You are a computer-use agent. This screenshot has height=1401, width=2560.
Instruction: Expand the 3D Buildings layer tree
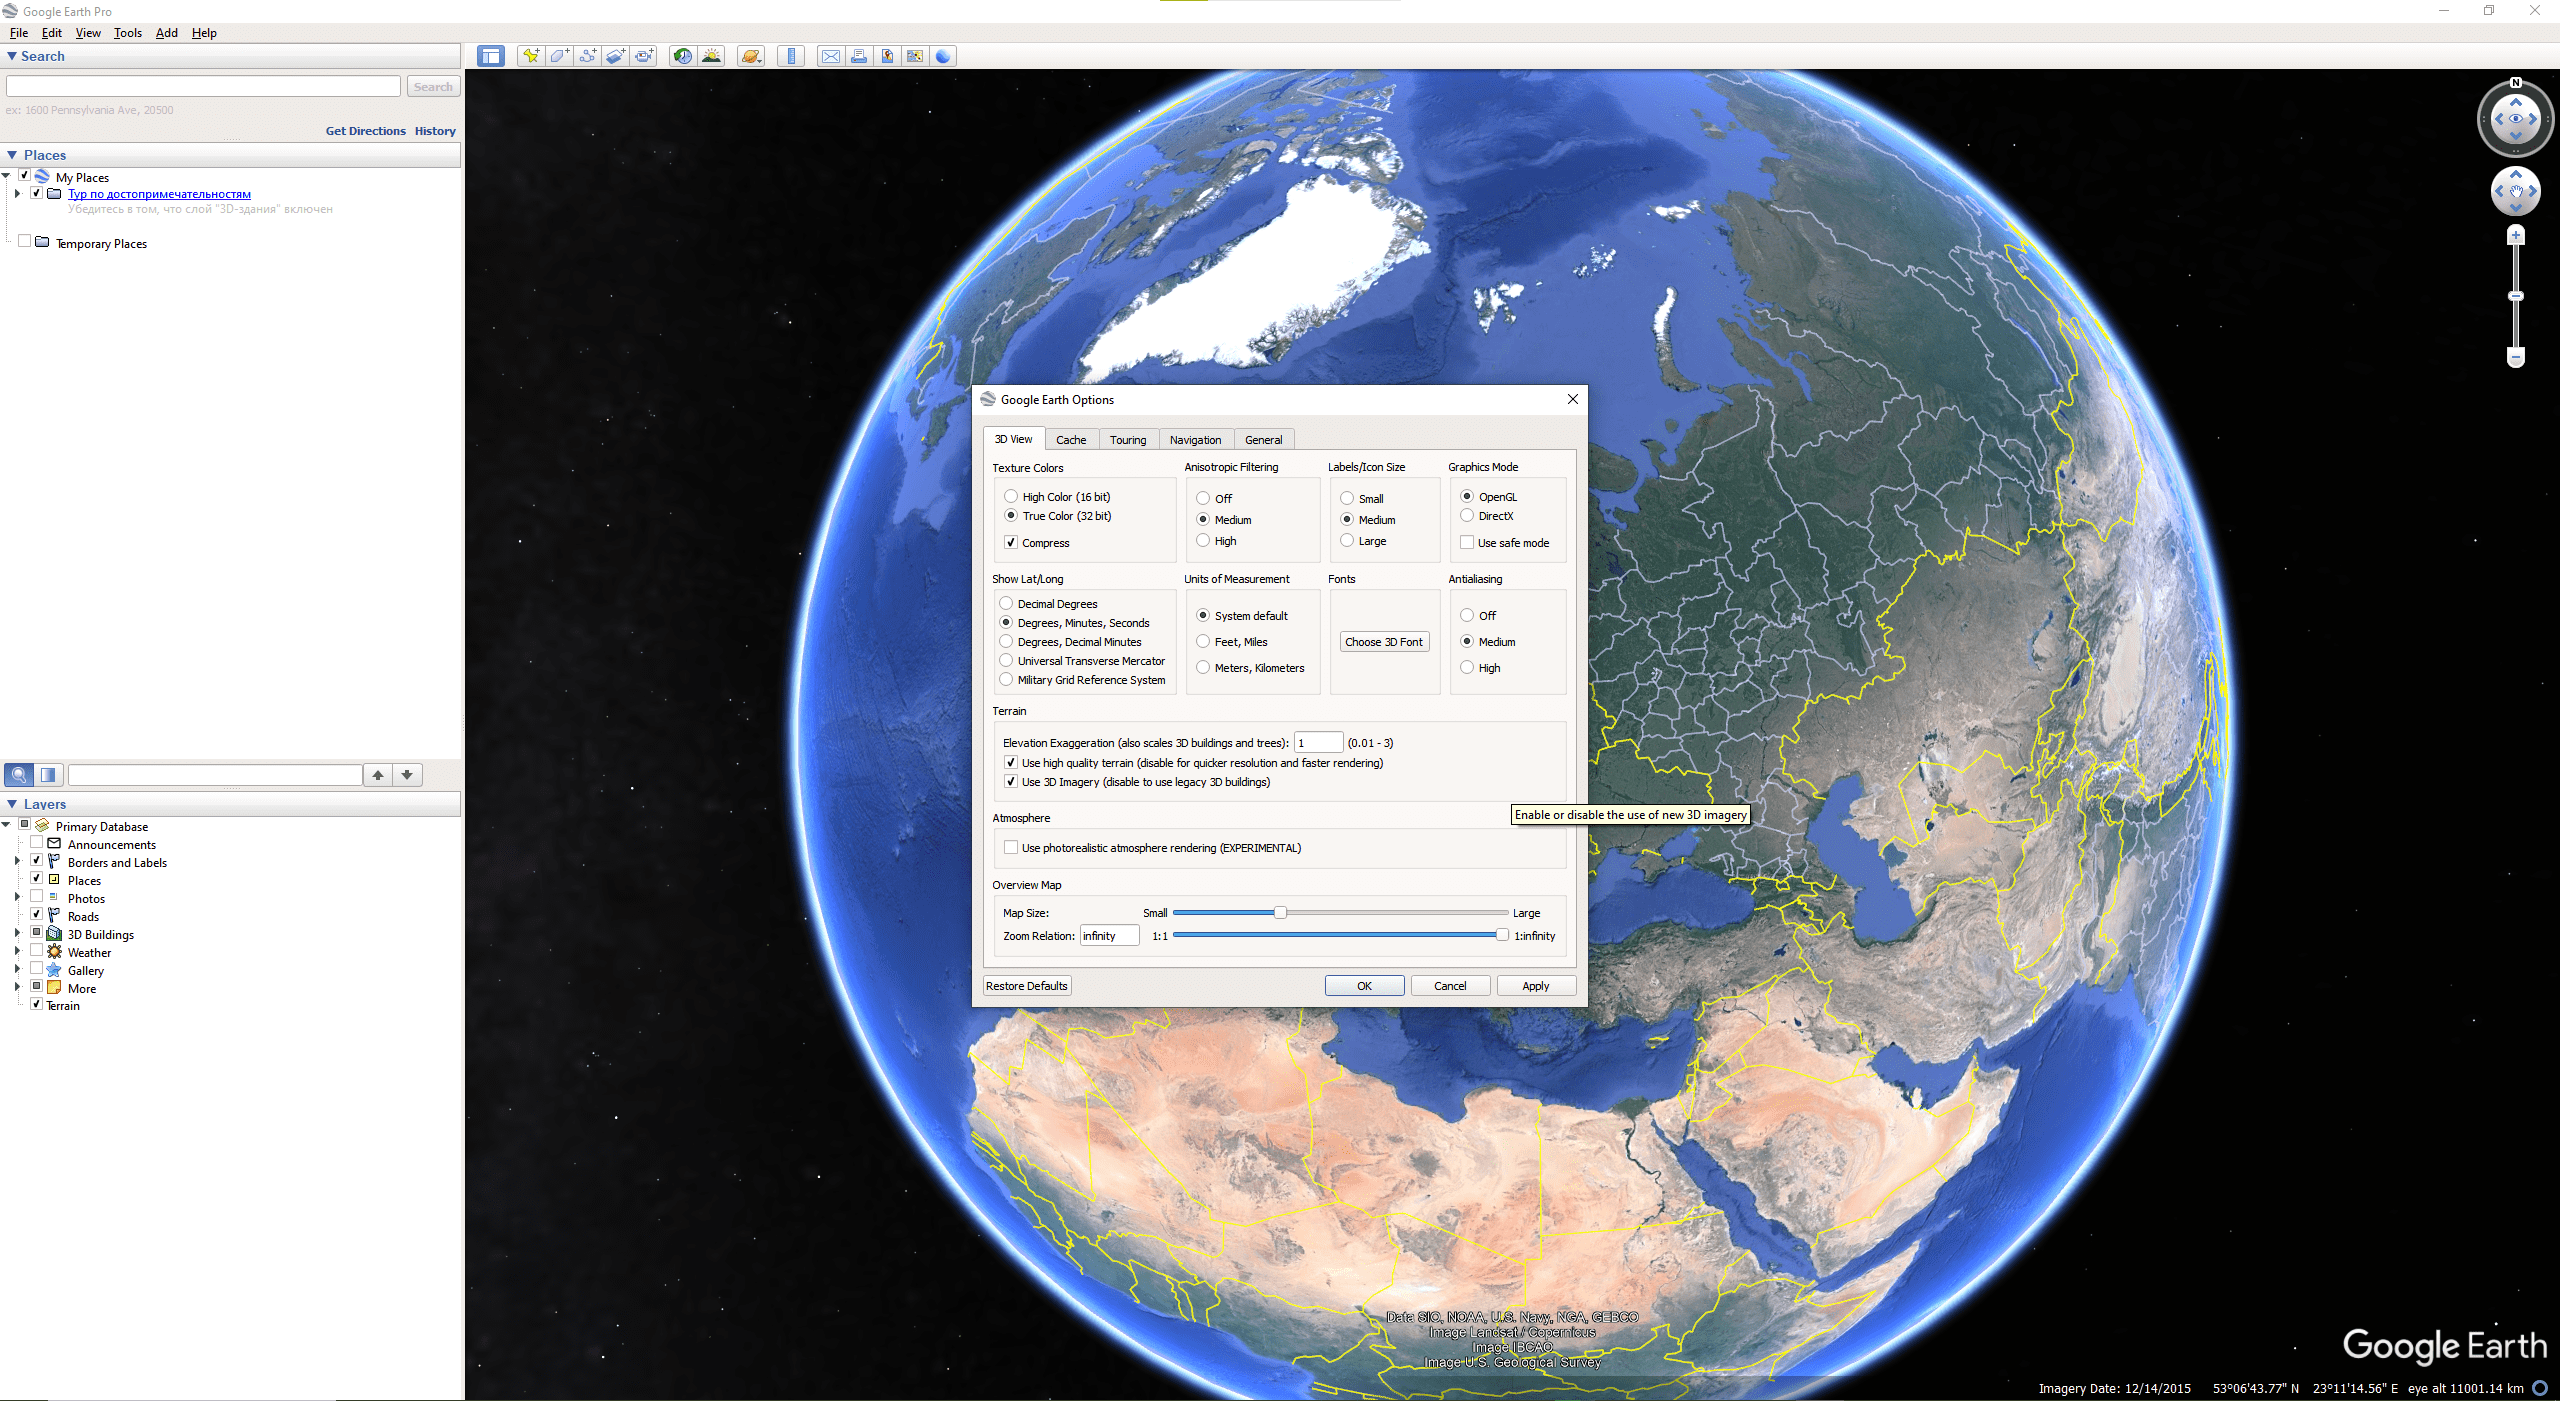(x=16, y=933)
